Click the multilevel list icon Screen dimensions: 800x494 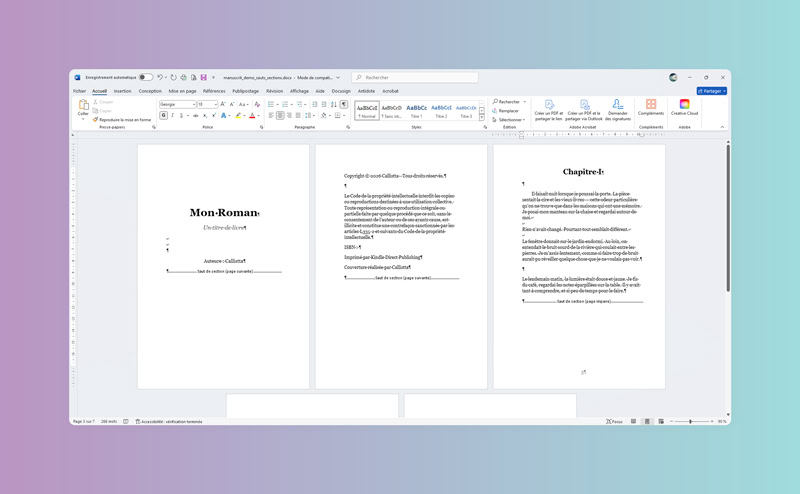pyautogui.click(x=299, y=104)
